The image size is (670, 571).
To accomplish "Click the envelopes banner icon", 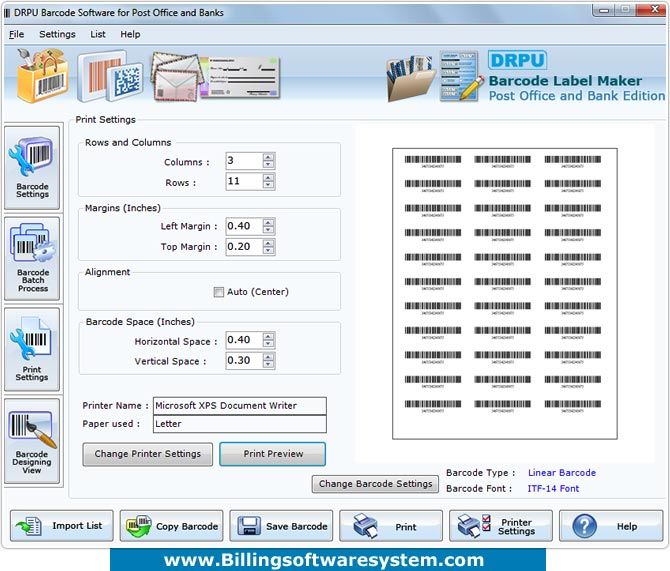I will pyautogui.click(x=175, y=77).
